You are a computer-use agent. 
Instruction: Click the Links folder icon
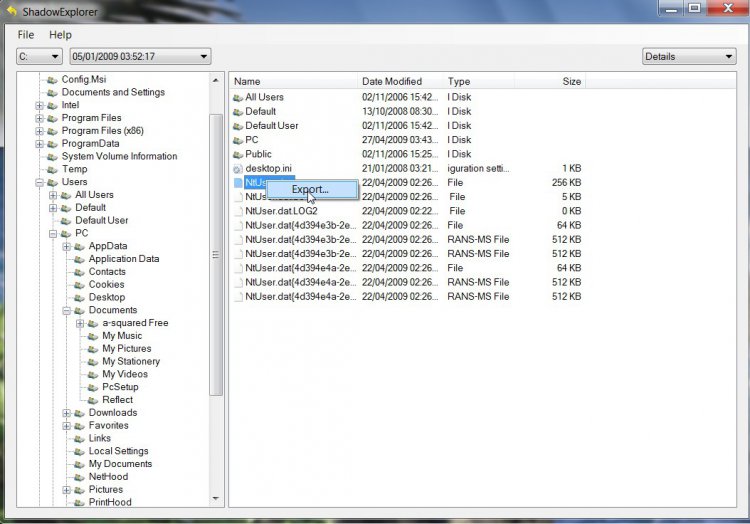[x=79, y=439]
